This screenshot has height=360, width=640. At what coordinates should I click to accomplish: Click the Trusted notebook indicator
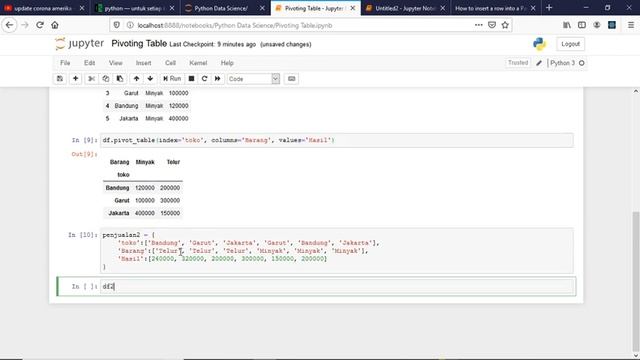pos(518,63)
